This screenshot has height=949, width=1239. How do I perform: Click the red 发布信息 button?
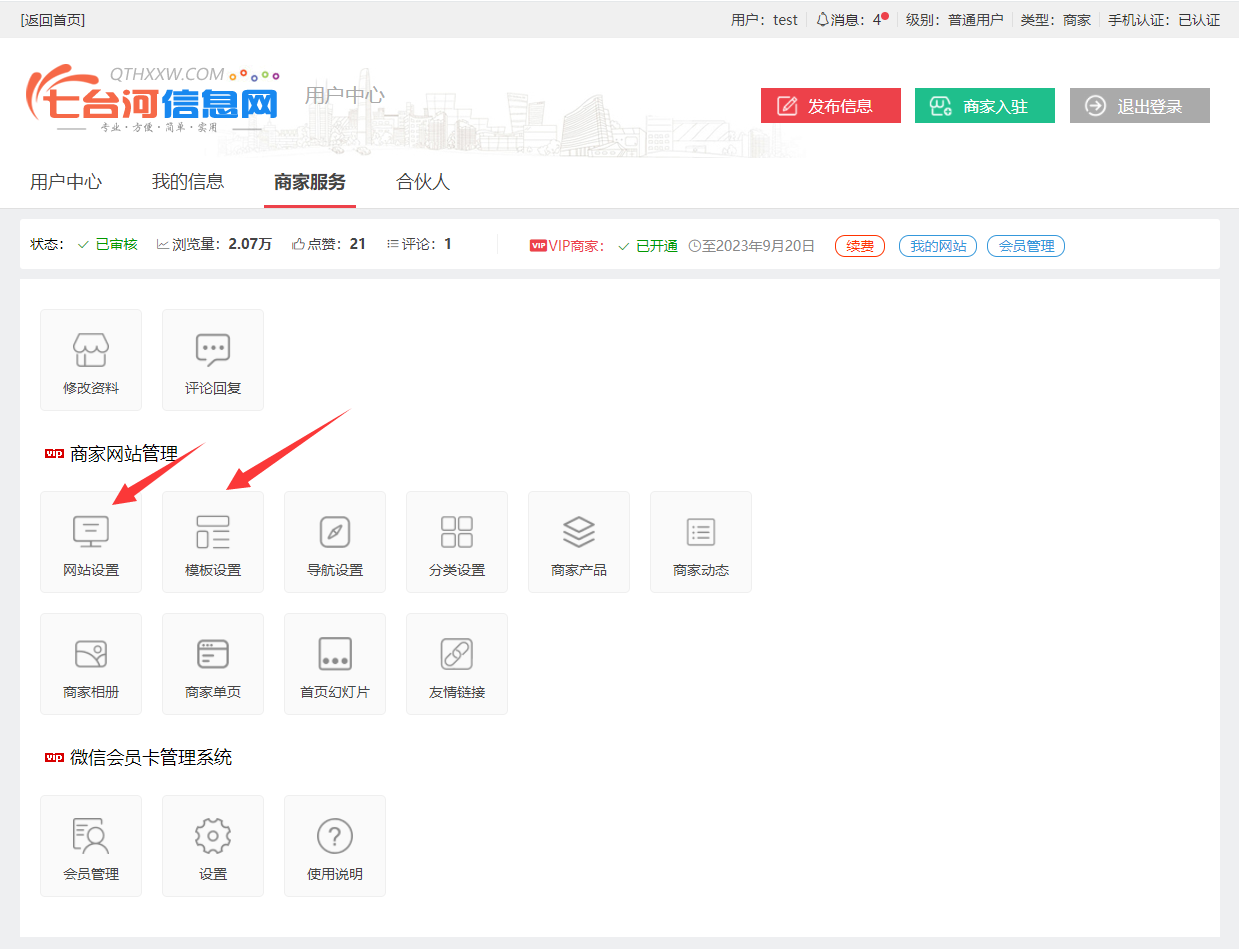click(830, 106)
